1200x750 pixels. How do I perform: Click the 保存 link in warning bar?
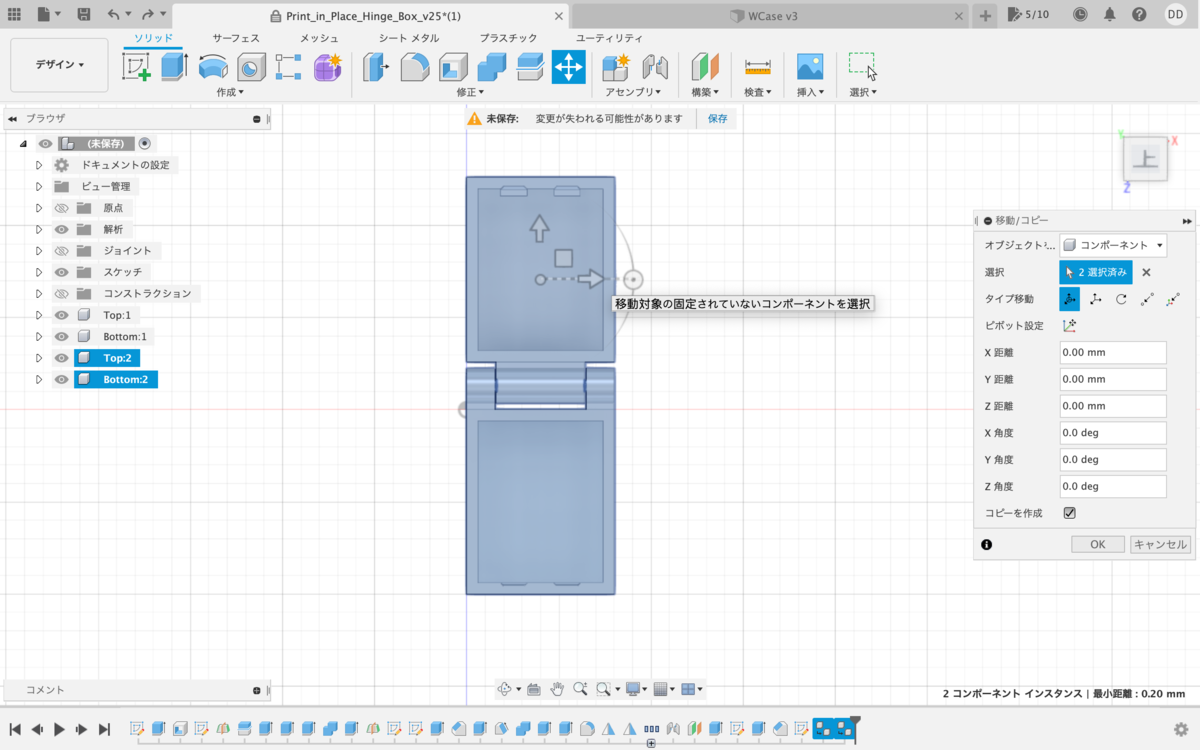pyautogui.click(x=718, y=118)
